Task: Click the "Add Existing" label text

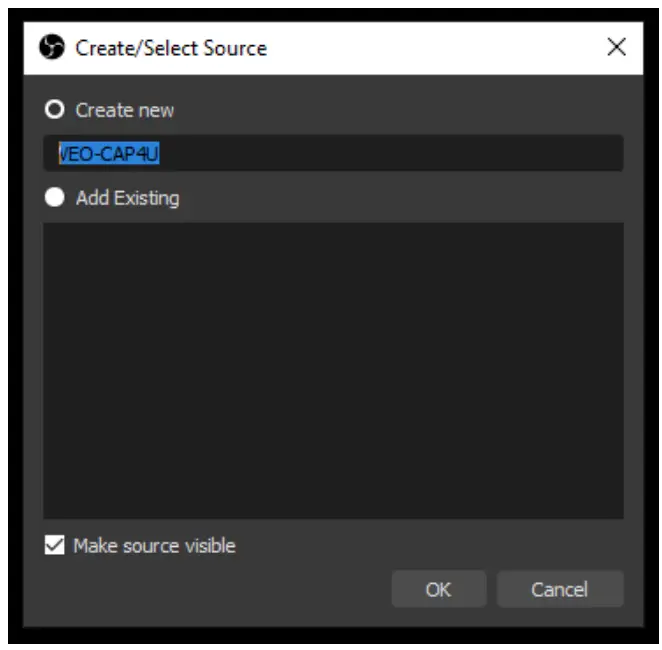Action: (x=127, y=198)
